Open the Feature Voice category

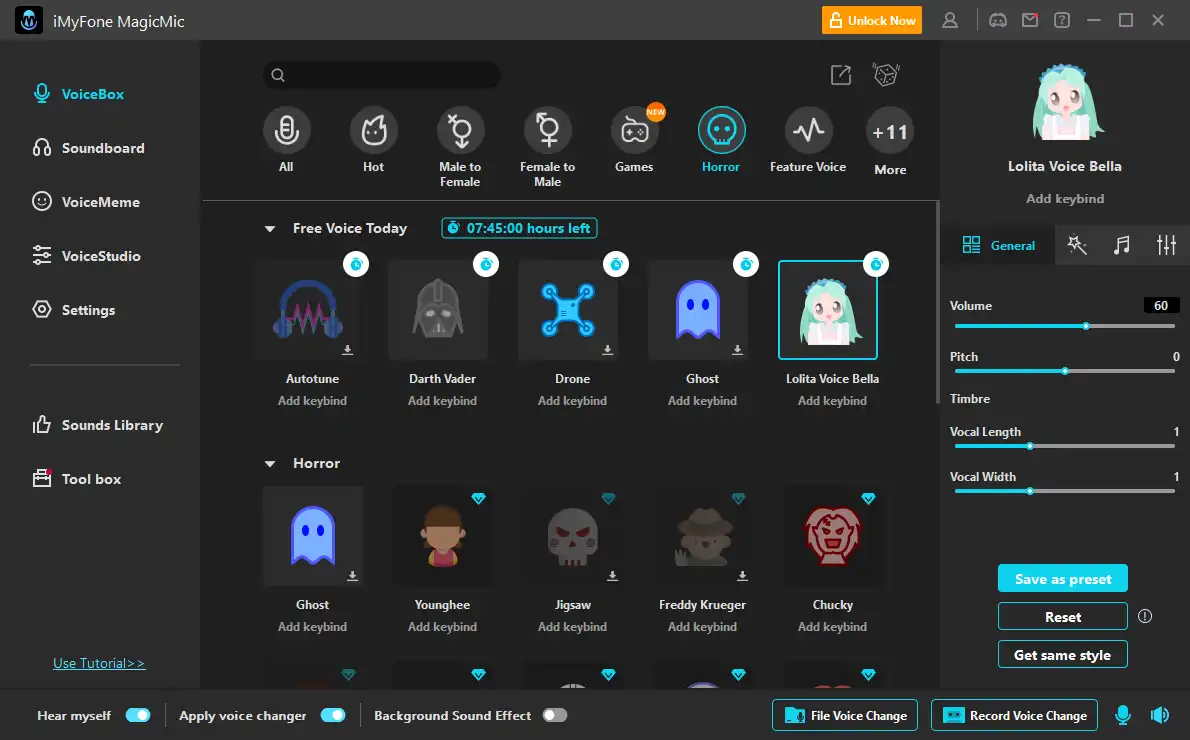click(808, 131)
